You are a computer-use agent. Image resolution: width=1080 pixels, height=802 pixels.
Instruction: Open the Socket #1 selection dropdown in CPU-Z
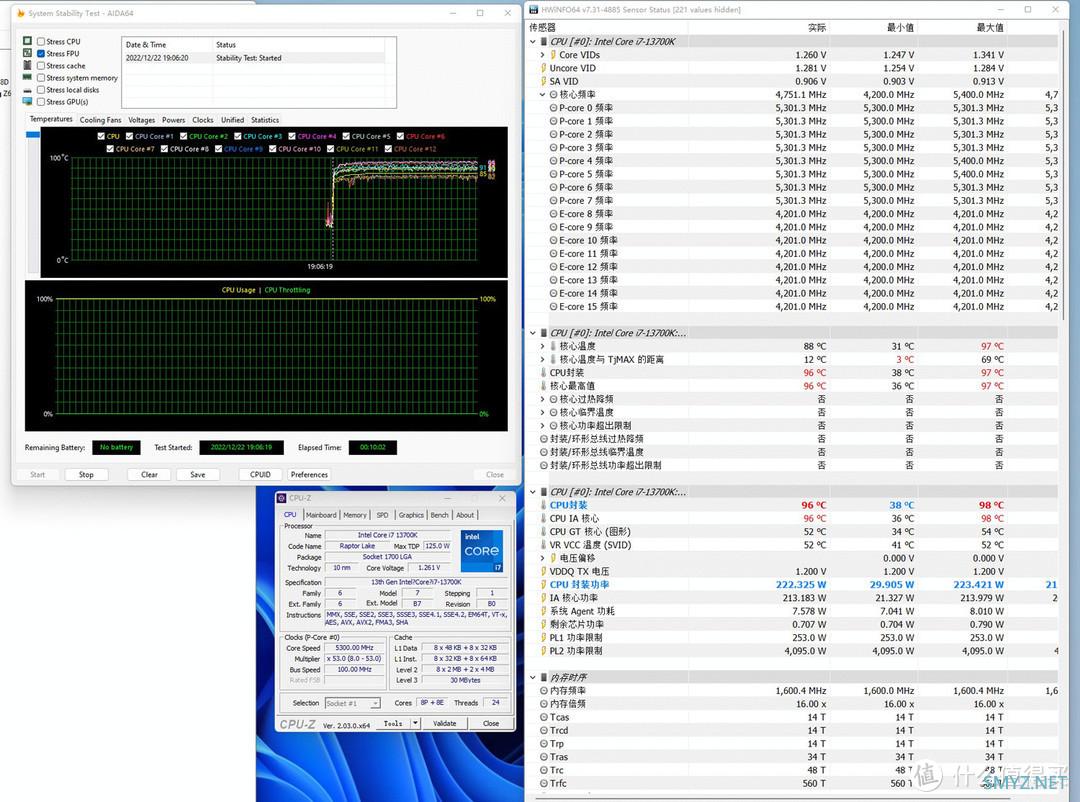pyautogui.click(x=375, y=703)
